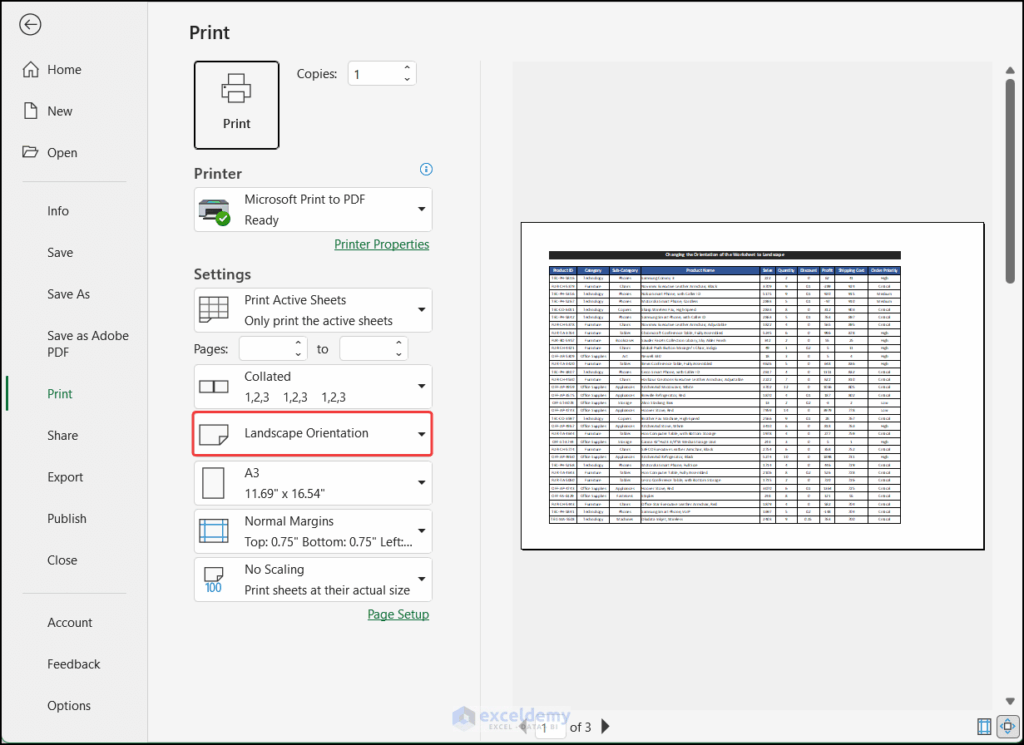Select Home in the sidebar
The height and width of the screenshot is (745, 1024).
point(64,70)
